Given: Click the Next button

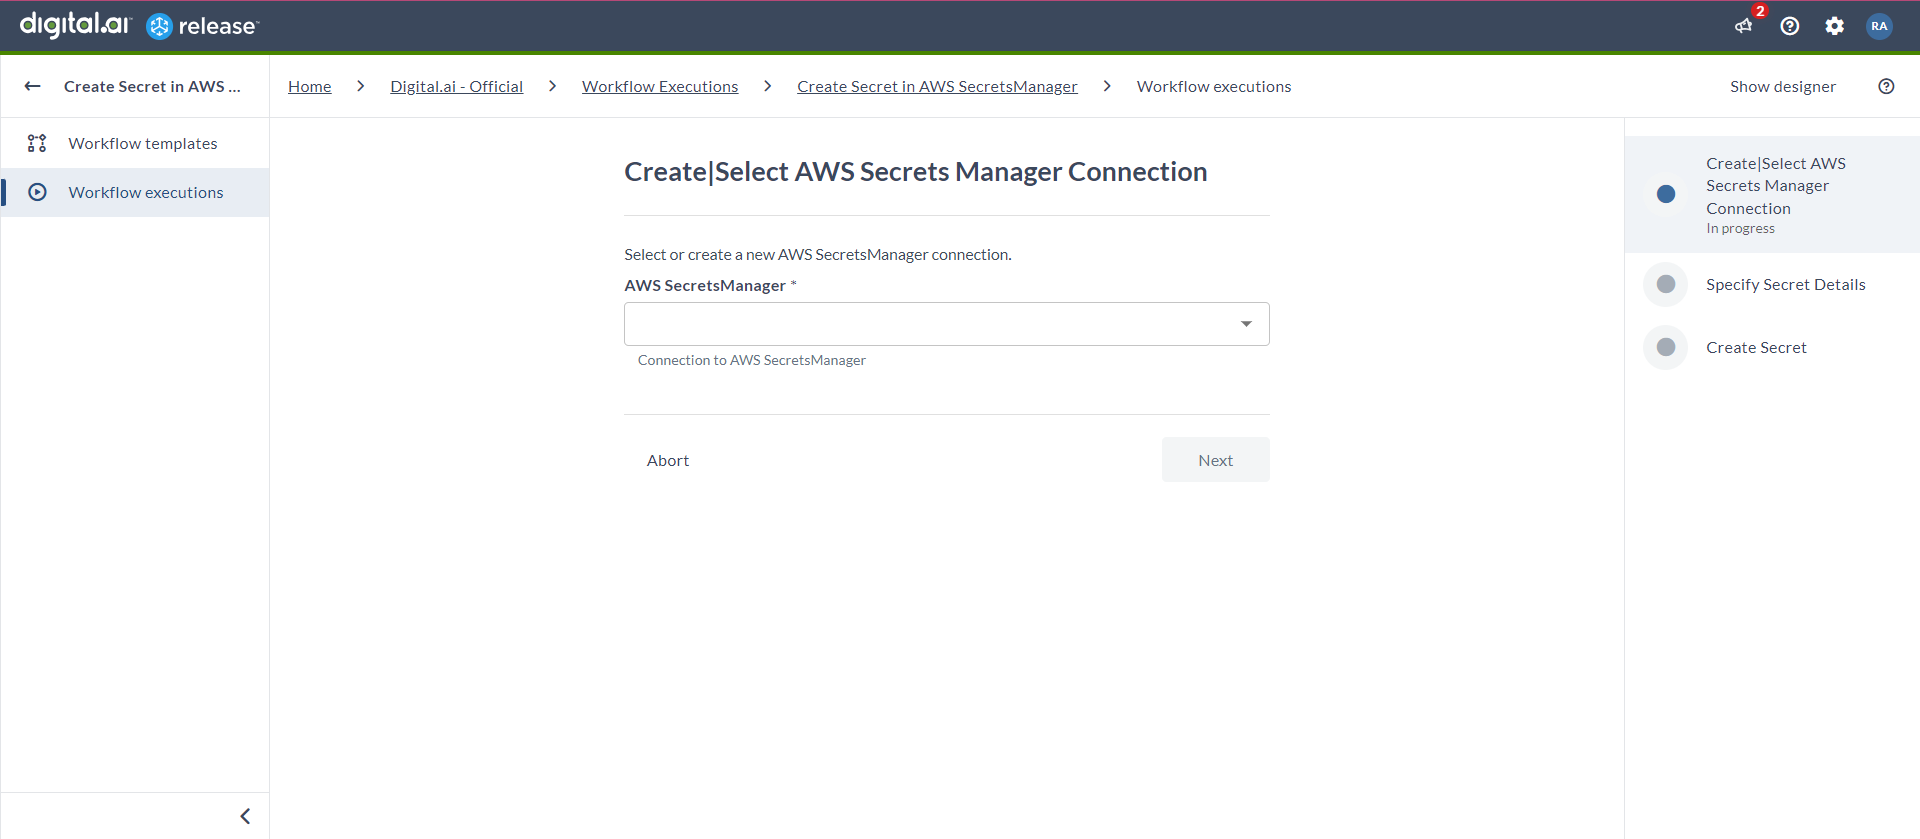Looking at the screenshot, I should tap(1215, 460).
